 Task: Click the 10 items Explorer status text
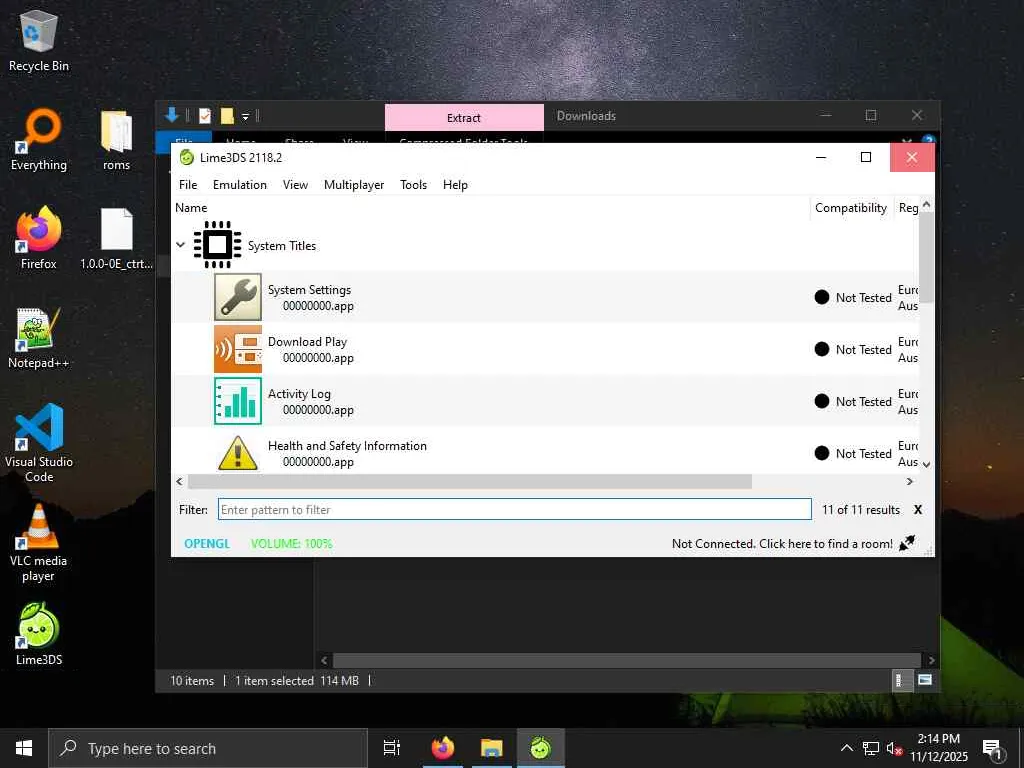coord(192,680)
